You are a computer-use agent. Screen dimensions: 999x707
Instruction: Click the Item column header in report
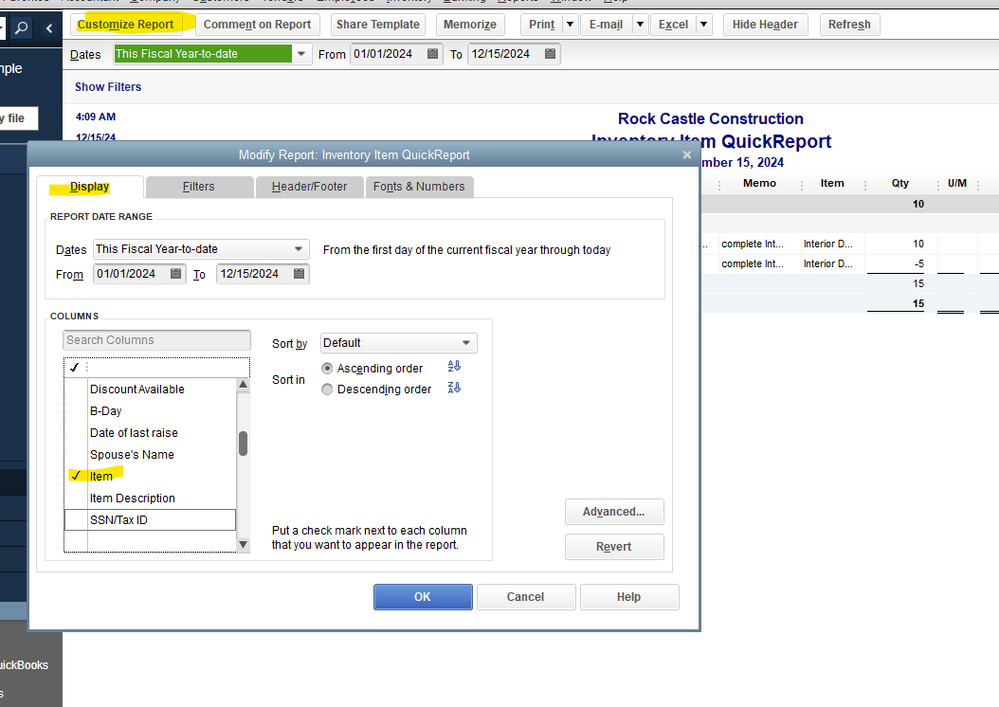coord(832,183)
